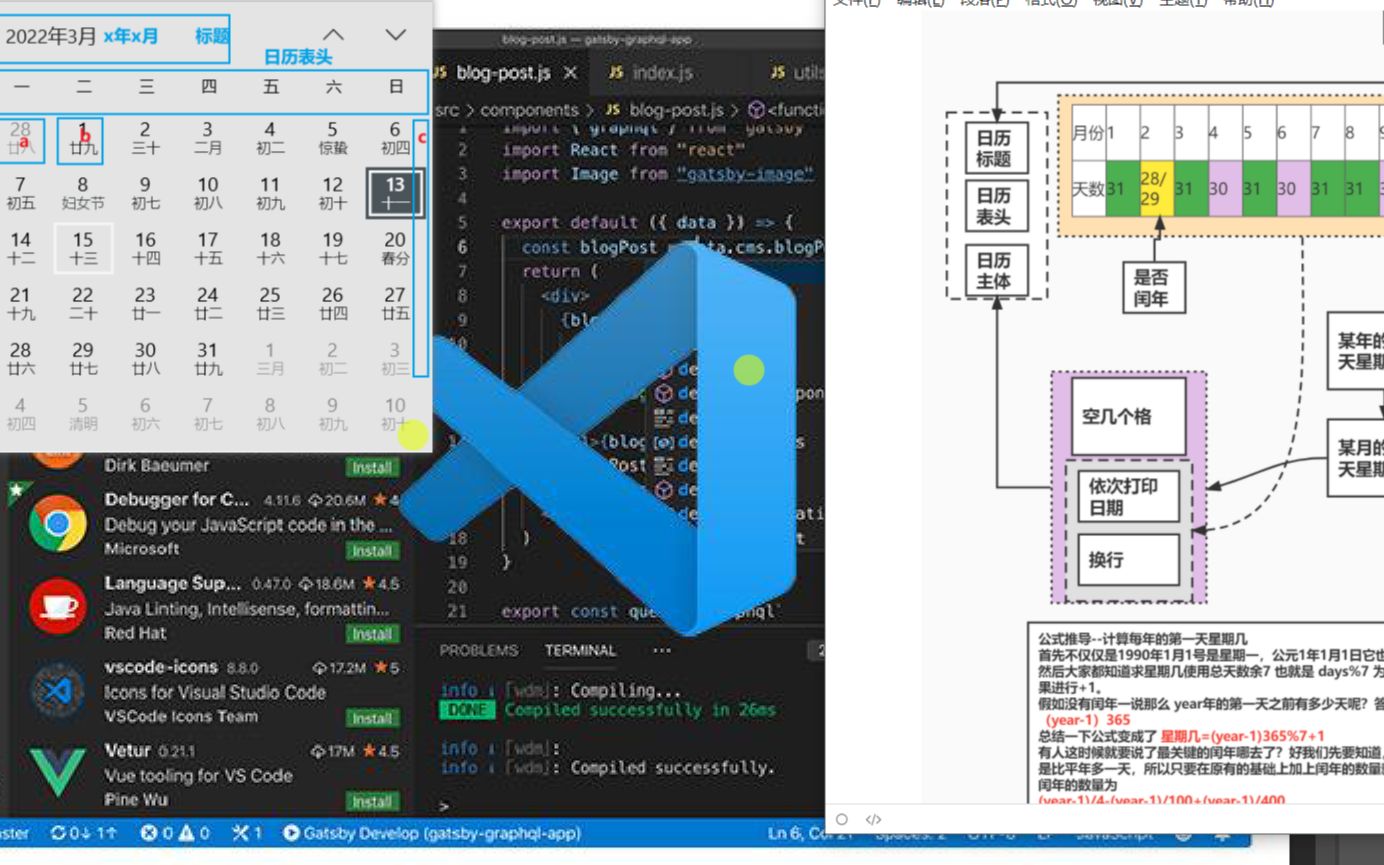The image size is (1384, 865).
Task: Click the errors count icon in status bar
Action: click(148, 832)
